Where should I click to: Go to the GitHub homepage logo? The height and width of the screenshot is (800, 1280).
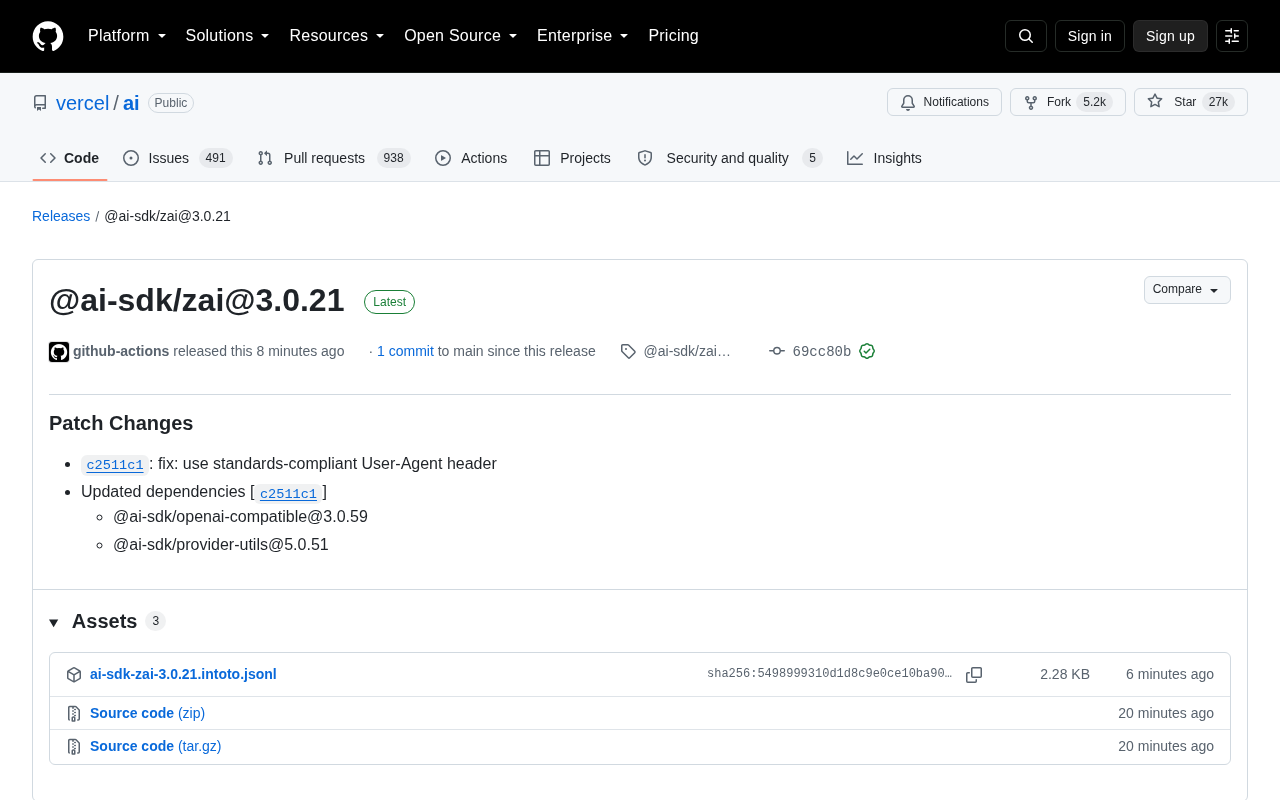click(x=48, y=36)
